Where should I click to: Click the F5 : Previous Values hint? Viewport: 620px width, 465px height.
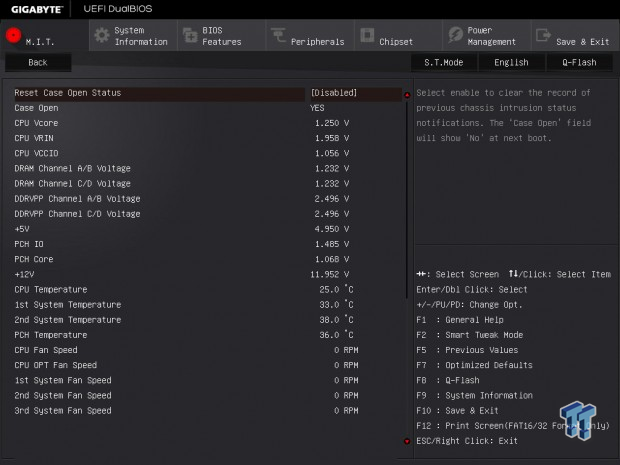[x=467, y=350]
